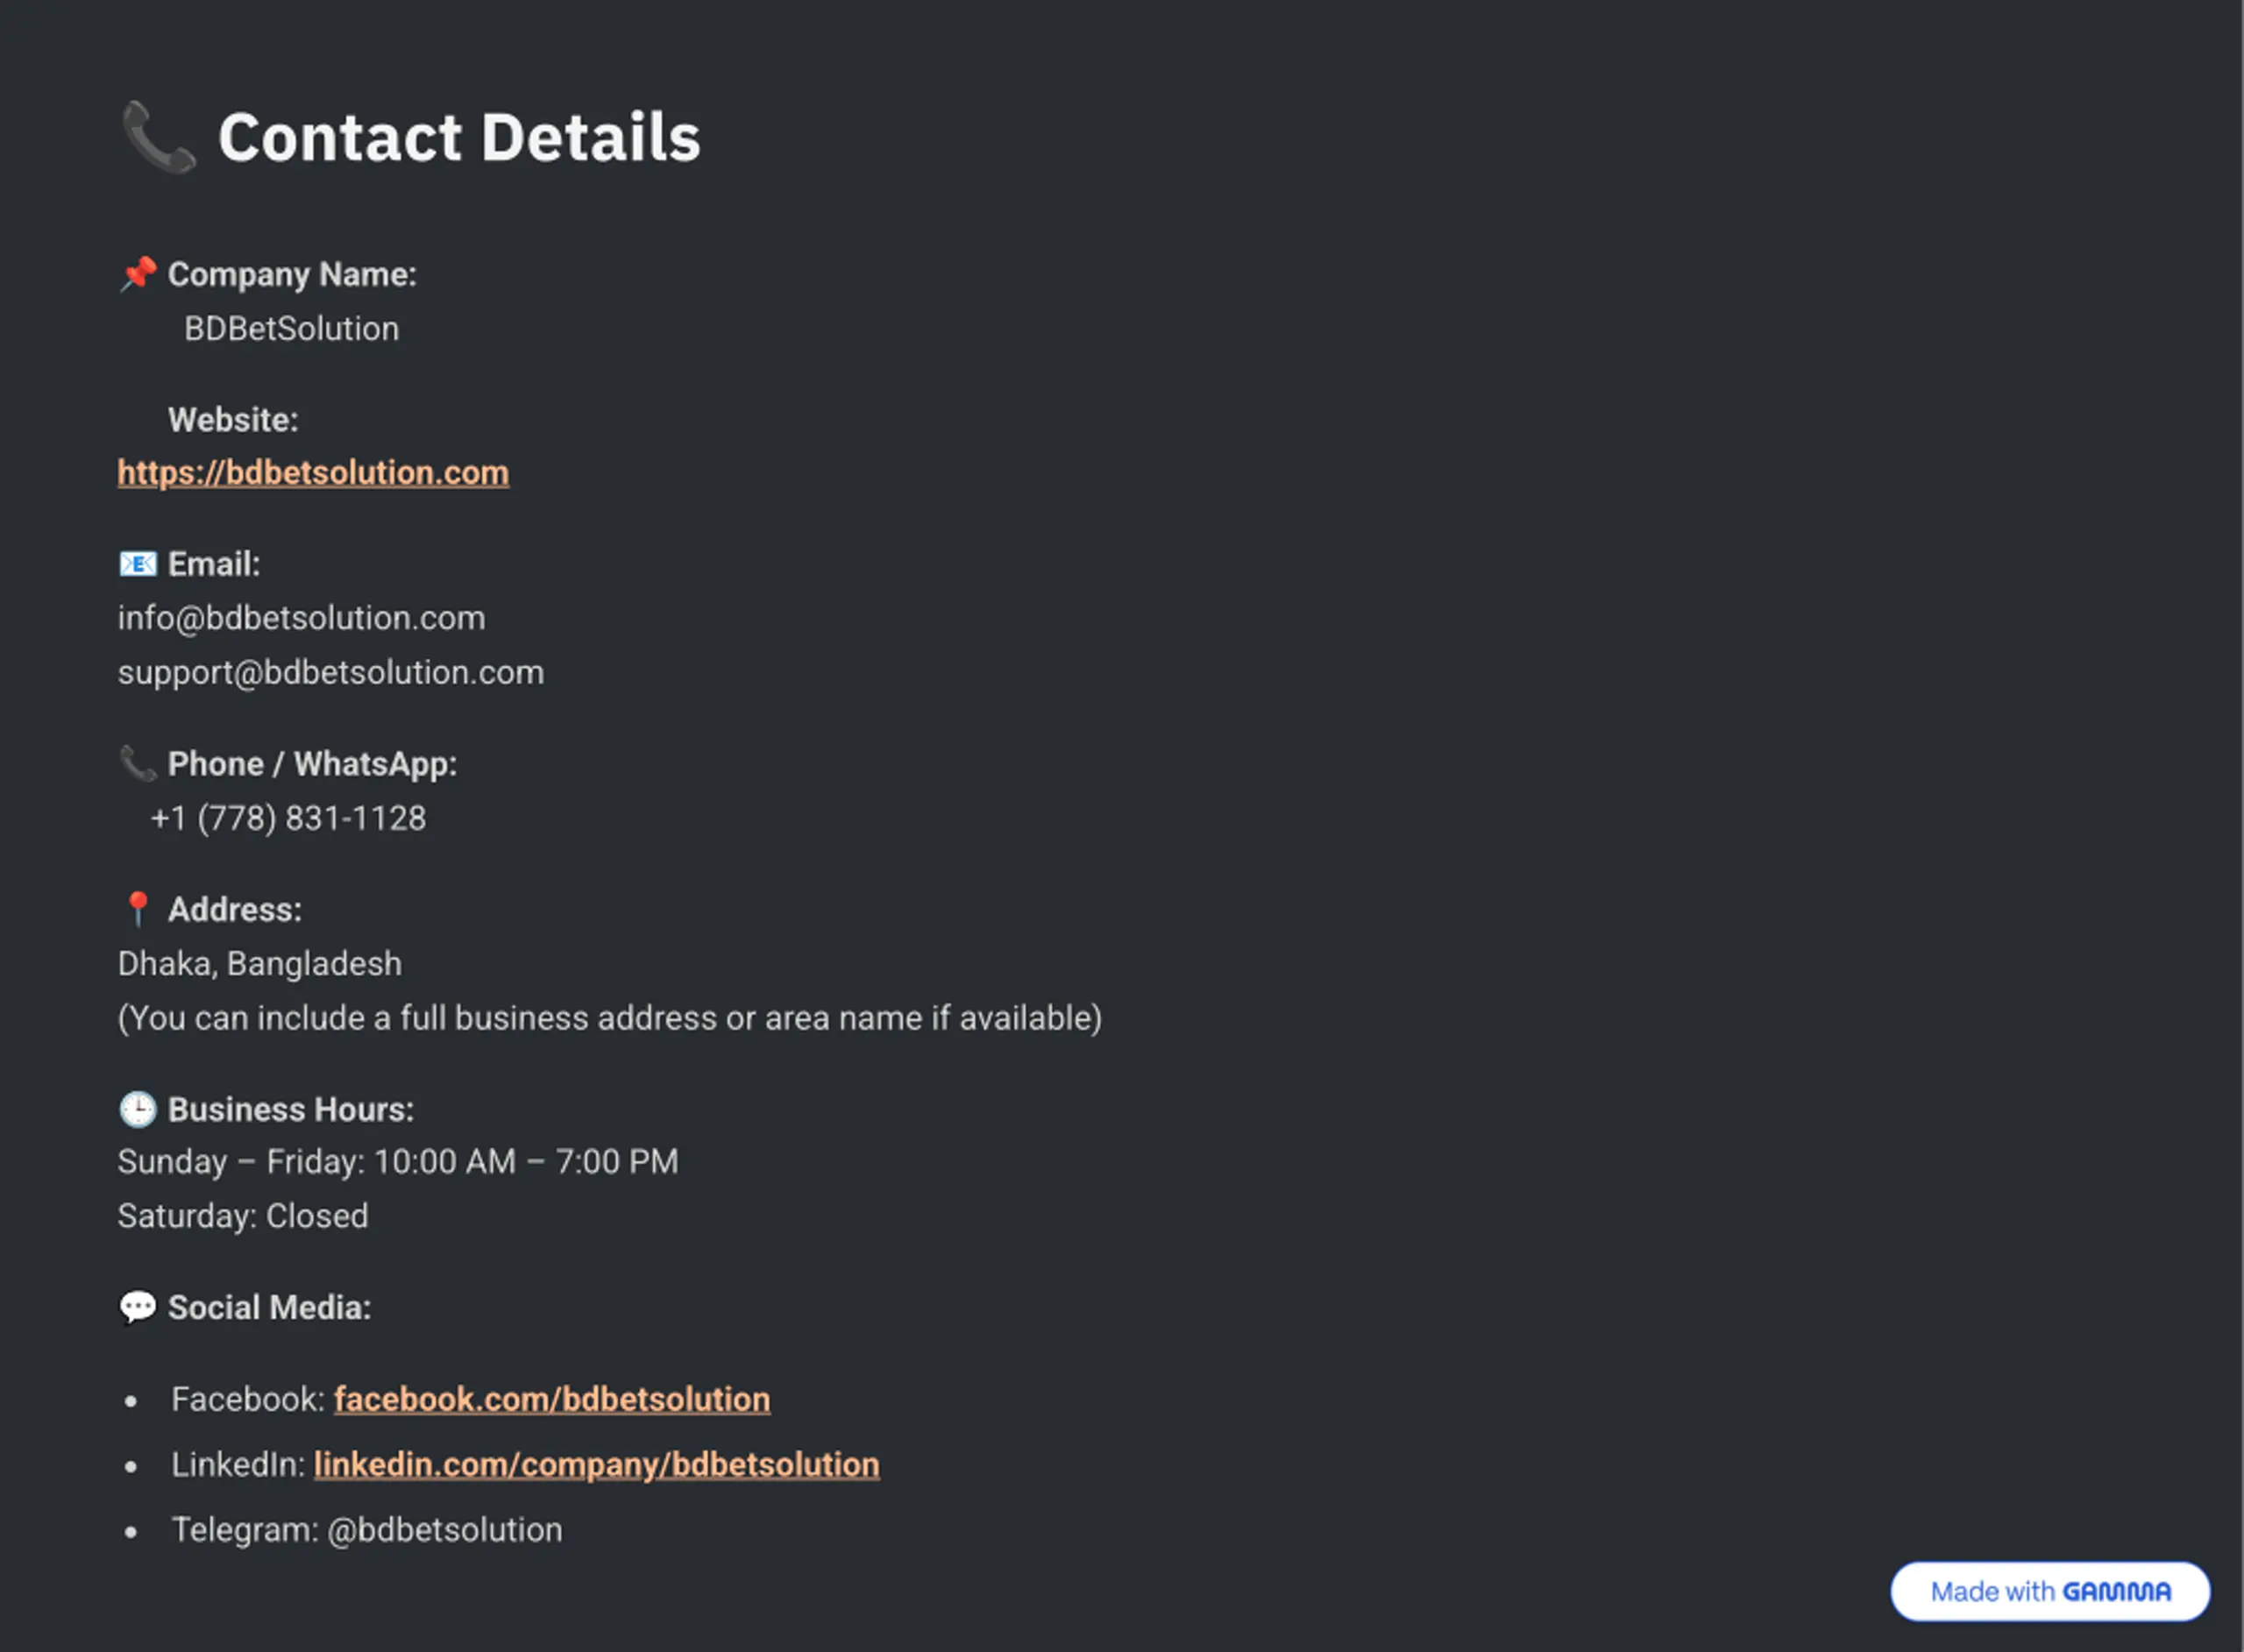Viewport: 2244px width, 1652px height.
Task: Click the Saturday: Closed text
Action: 243,1216
